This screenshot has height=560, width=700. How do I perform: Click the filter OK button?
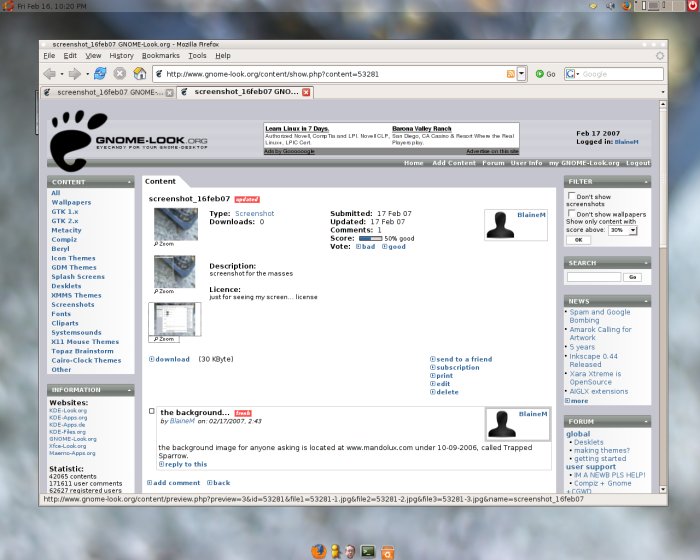[579, 240]
